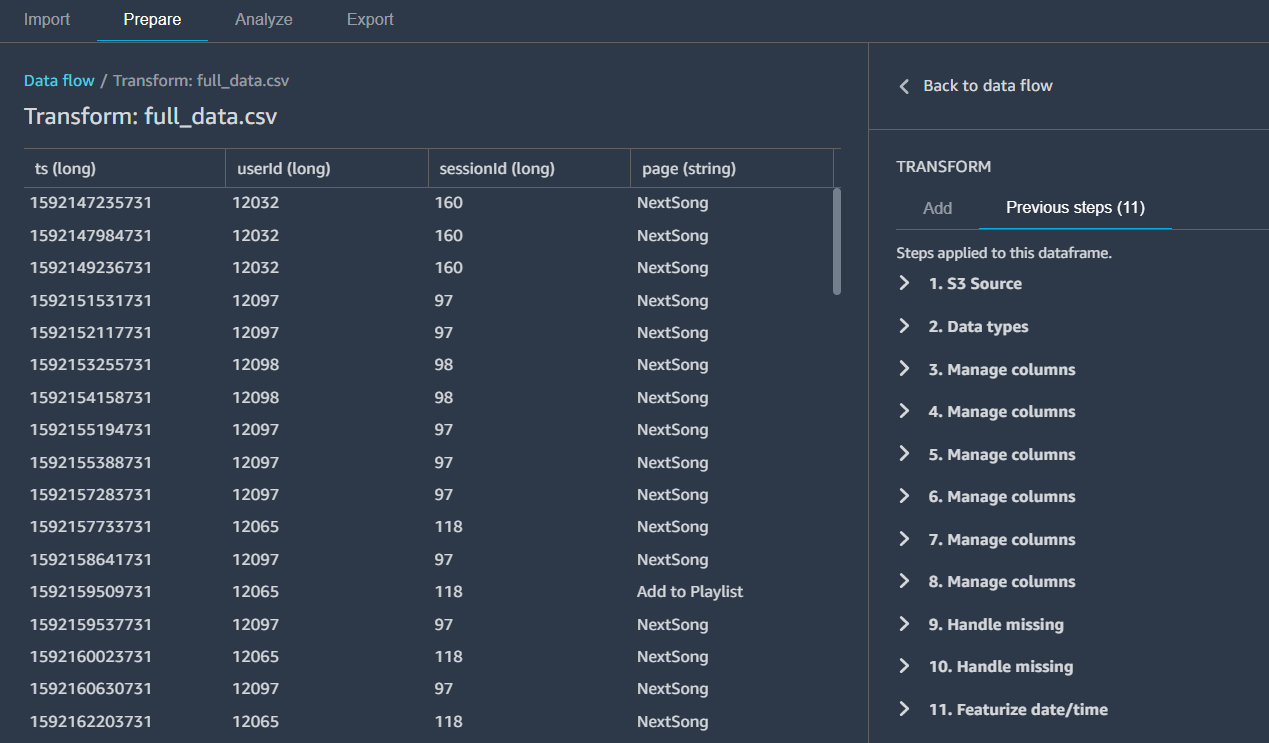Expand step 6. Manage columns
1269x743 pixels.
(x=904, y=496)
